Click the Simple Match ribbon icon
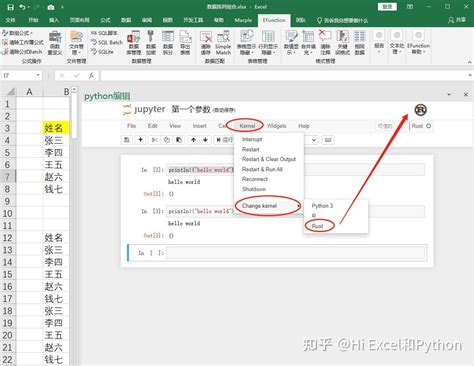Viewport: 474px width, 366px height. (223, 43)
